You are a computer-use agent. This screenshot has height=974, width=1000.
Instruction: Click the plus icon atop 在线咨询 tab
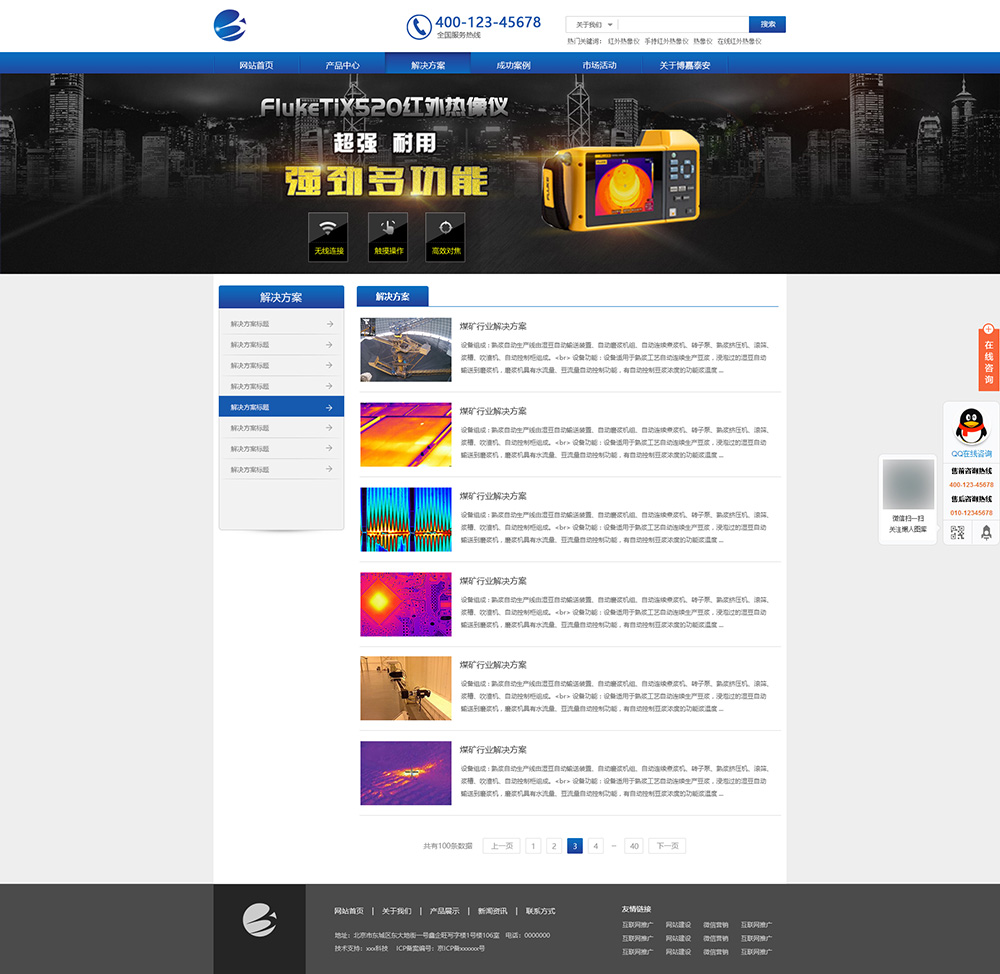[989, 329]
